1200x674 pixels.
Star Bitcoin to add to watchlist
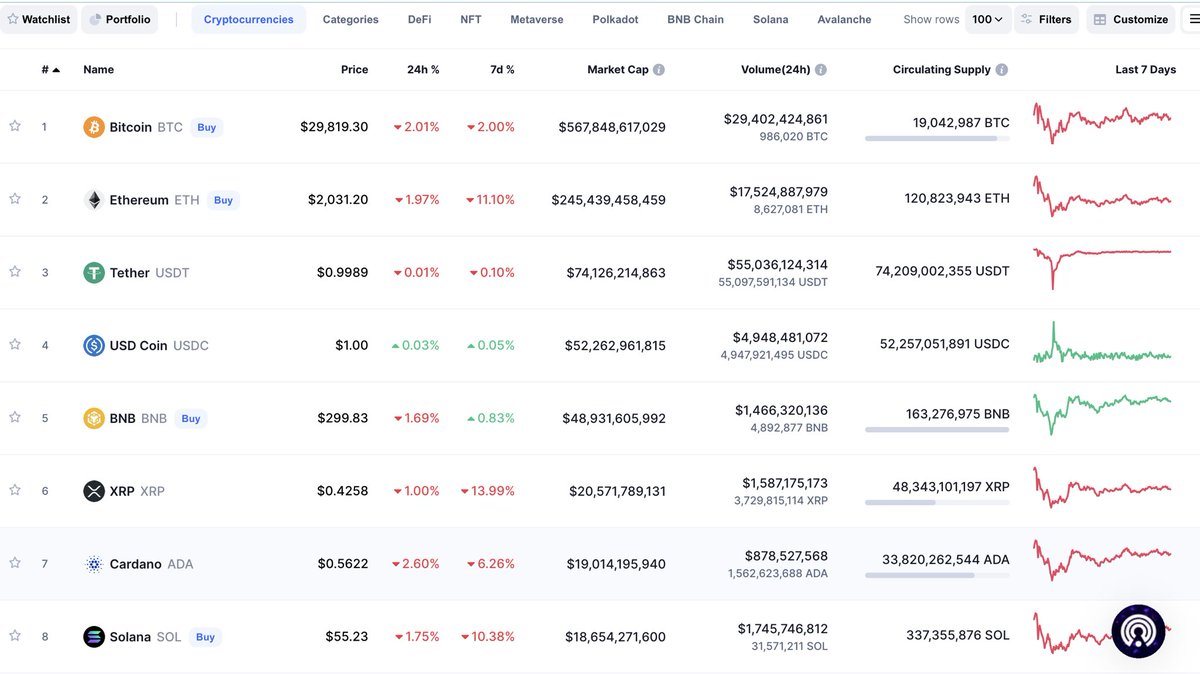point(15,126)
